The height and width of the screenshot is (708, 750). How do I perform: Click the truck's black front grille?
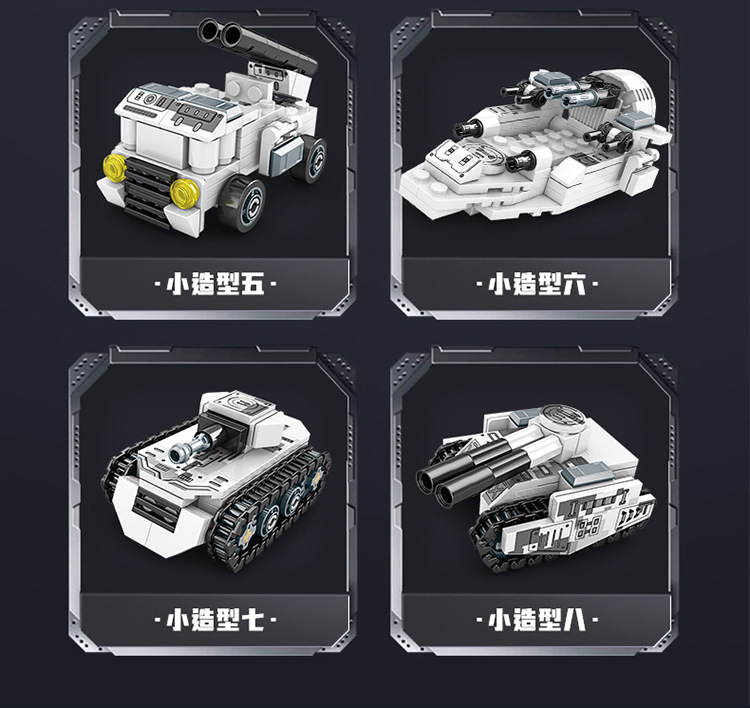coord(147,192)
